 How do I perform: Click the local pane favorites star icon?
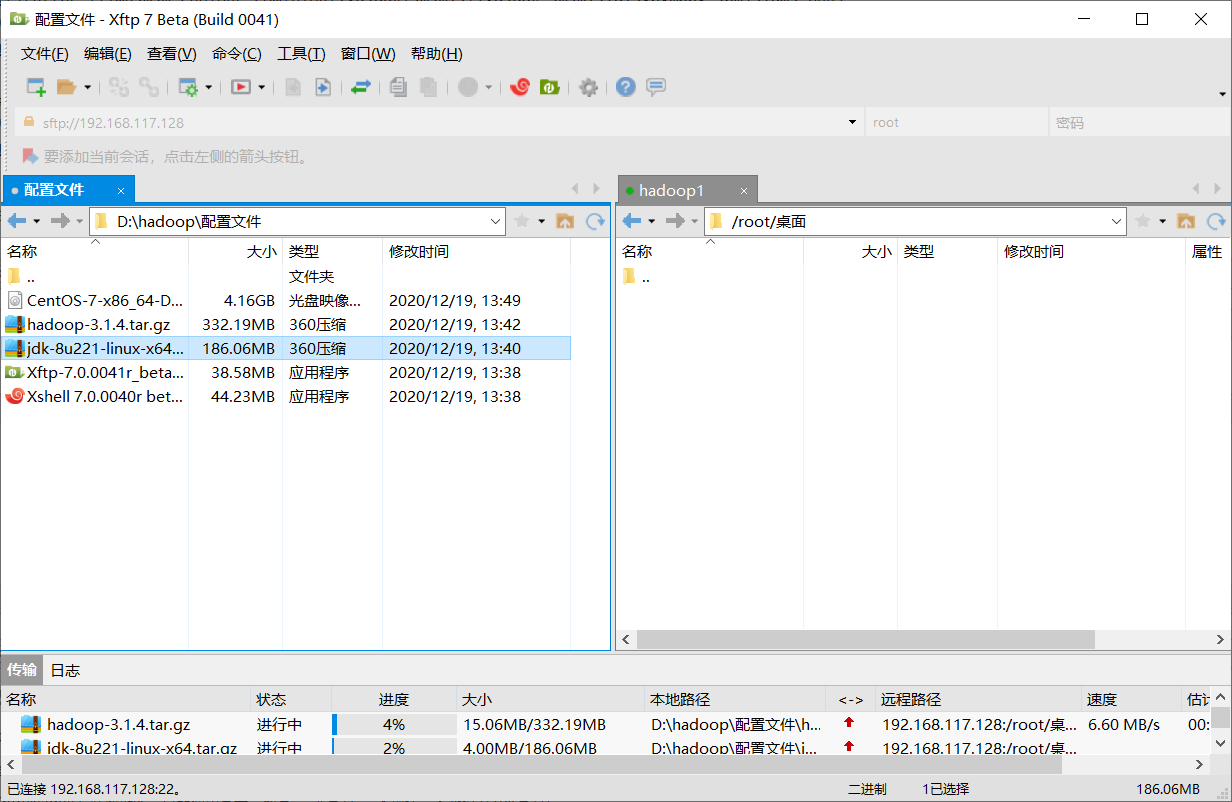coord(522,221)
